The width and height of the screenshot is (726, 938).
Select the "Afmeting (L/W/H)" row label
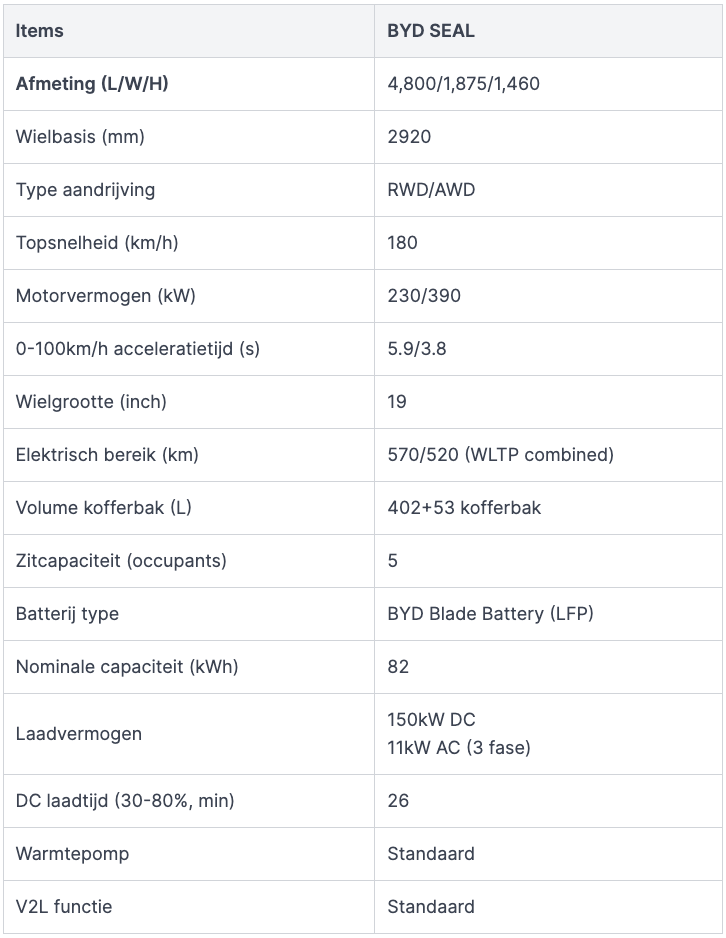tap(92, 84)
